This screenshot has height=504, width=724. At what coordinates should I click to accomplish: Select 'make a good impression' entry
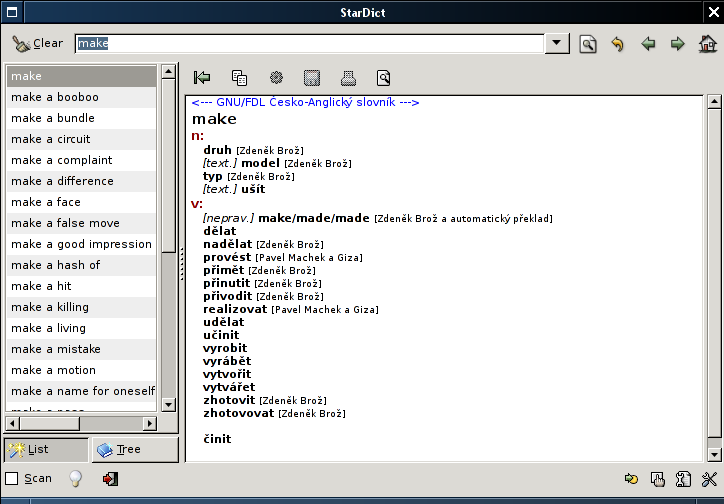pos(82,244)
